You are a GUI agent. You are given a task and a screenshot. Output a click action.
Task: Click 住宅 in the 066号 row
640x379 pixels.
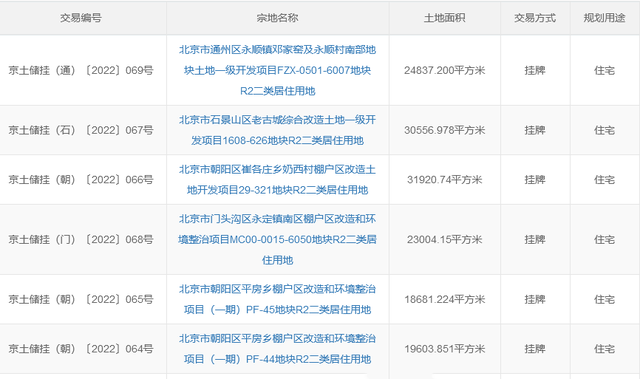604,180
